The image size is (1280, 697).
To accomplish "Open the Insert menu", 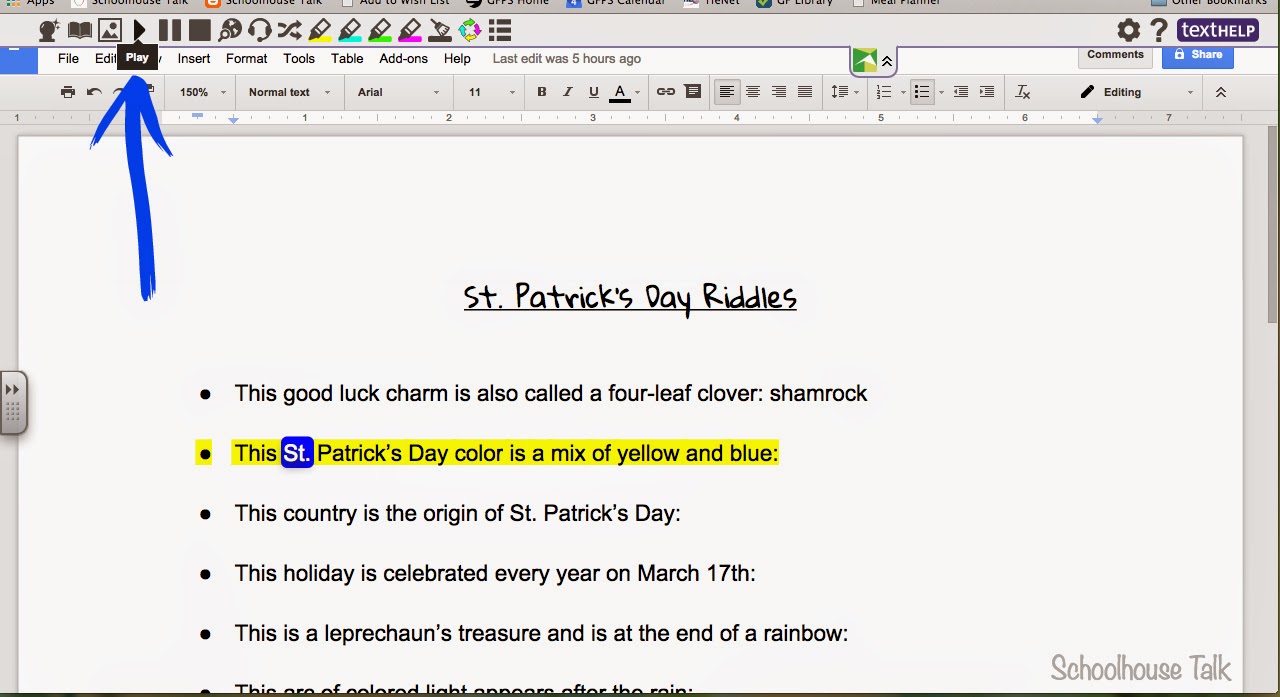I will pyautogui.click(x=194, y=59).
